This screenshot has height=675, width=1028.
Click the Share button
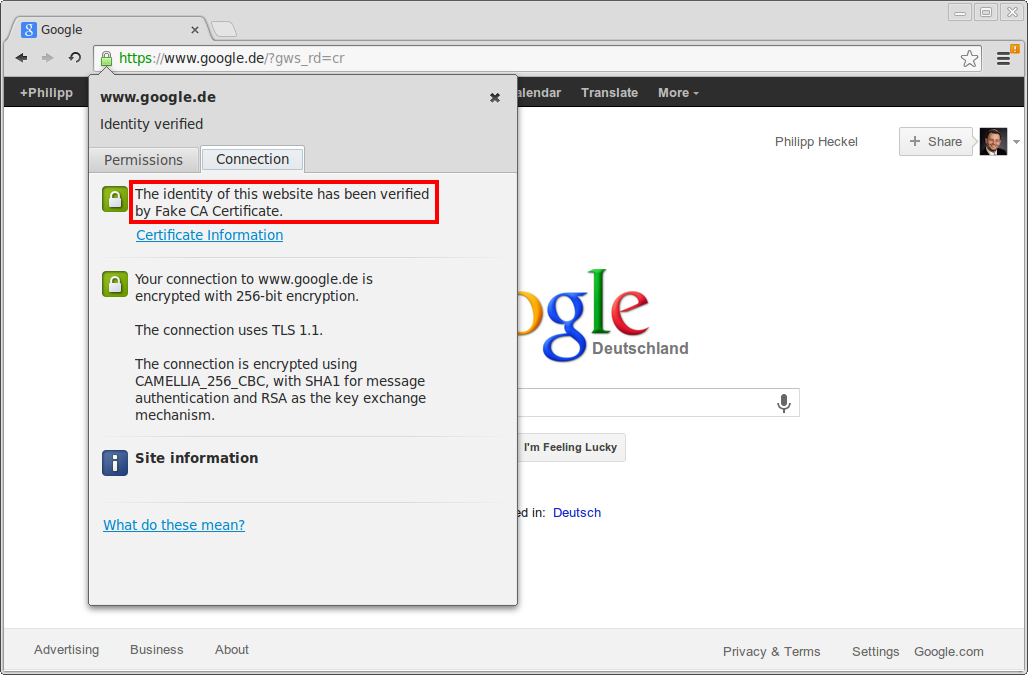point(936,142)
